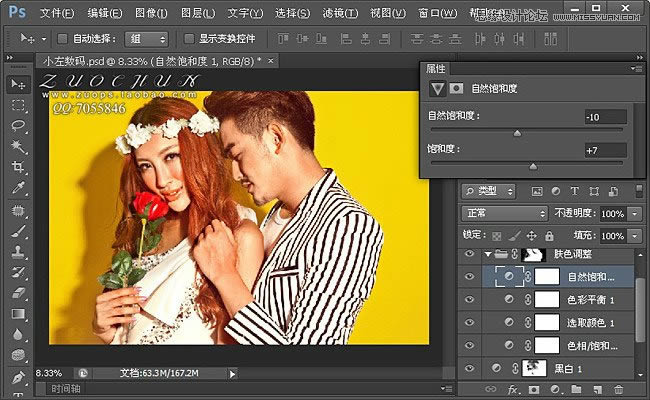Hide the 黑白 1 layer
Viewport: 650px width, 400px height.
click(x=469, y=368)
